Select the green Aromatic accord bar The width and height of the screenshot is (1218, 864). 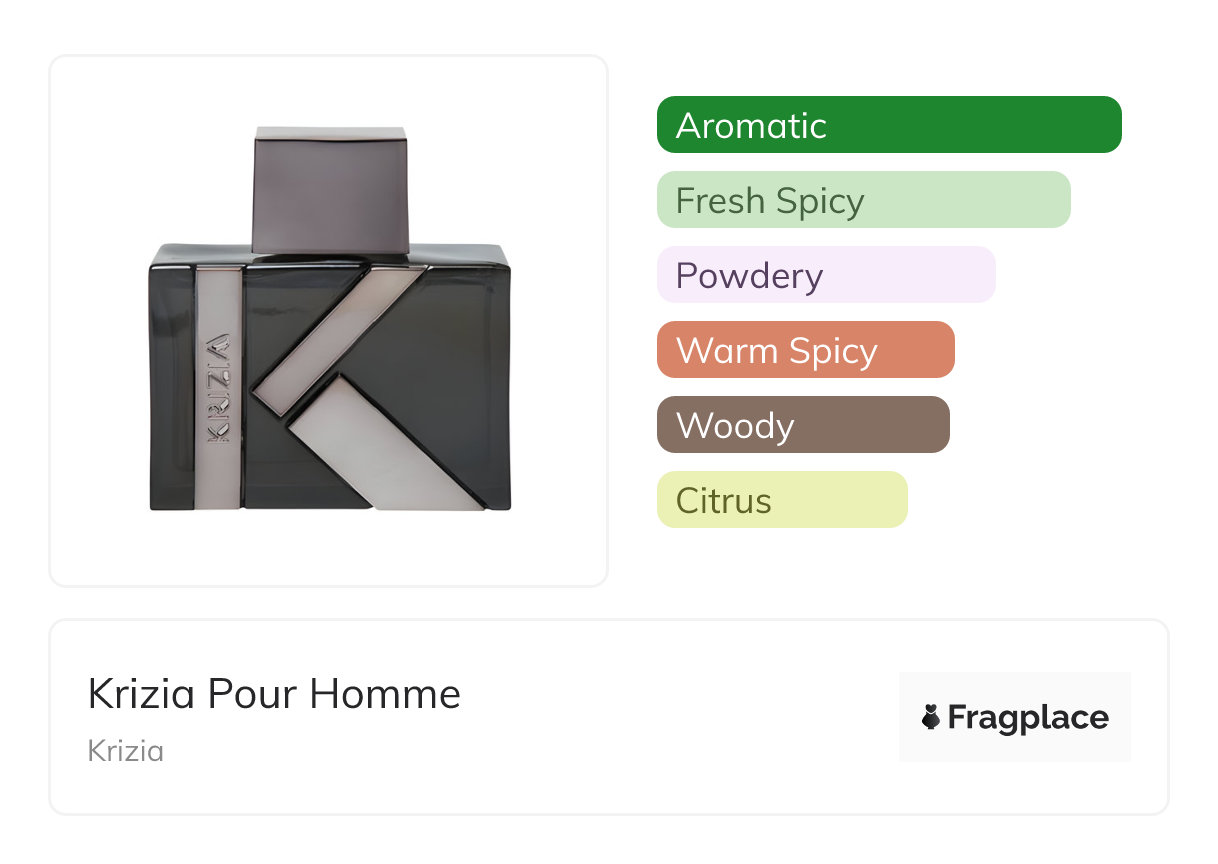click(888, 125)
